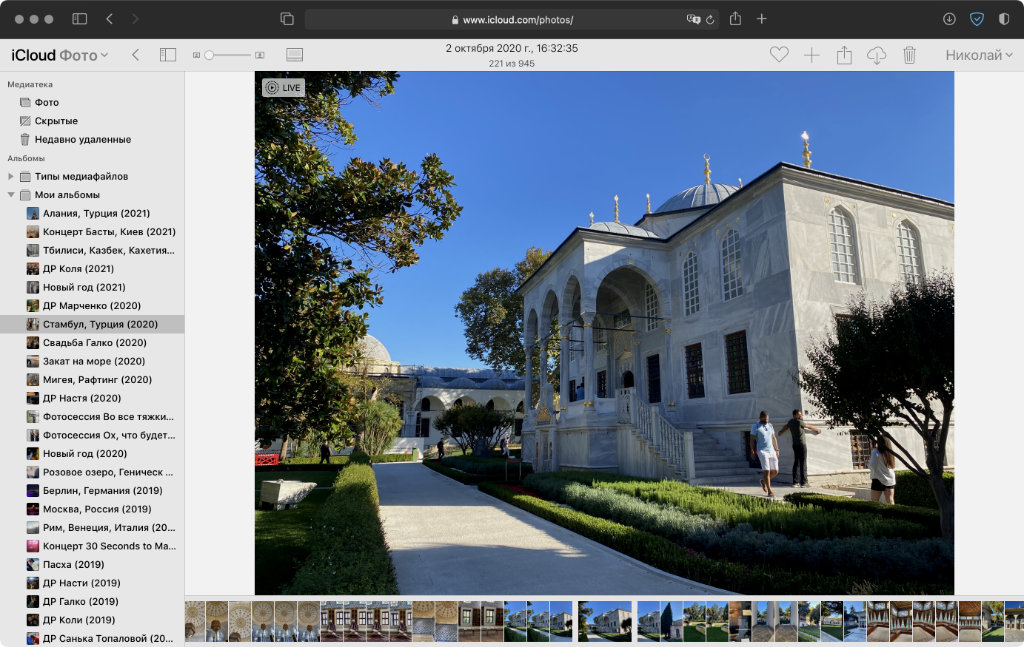The image size is (1024, 647).
Task: Show Safari downloads icon
Action: click(950, 19)
